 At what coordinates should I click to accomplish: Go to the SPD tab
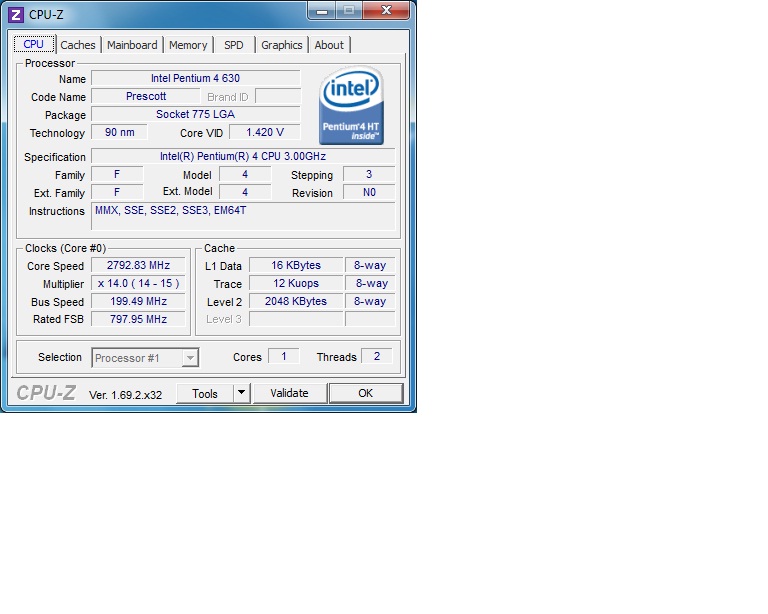[x=234, y=45]
